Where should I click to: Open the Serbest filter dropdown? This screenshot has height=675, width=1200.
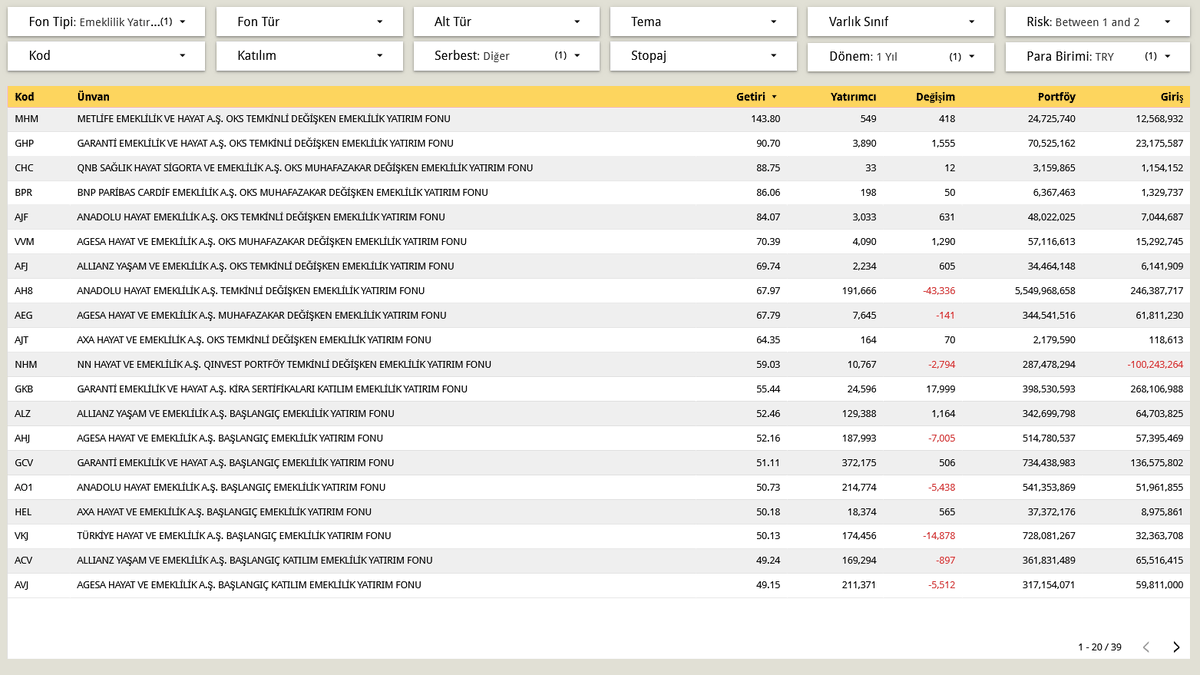[x=507, y=56]
